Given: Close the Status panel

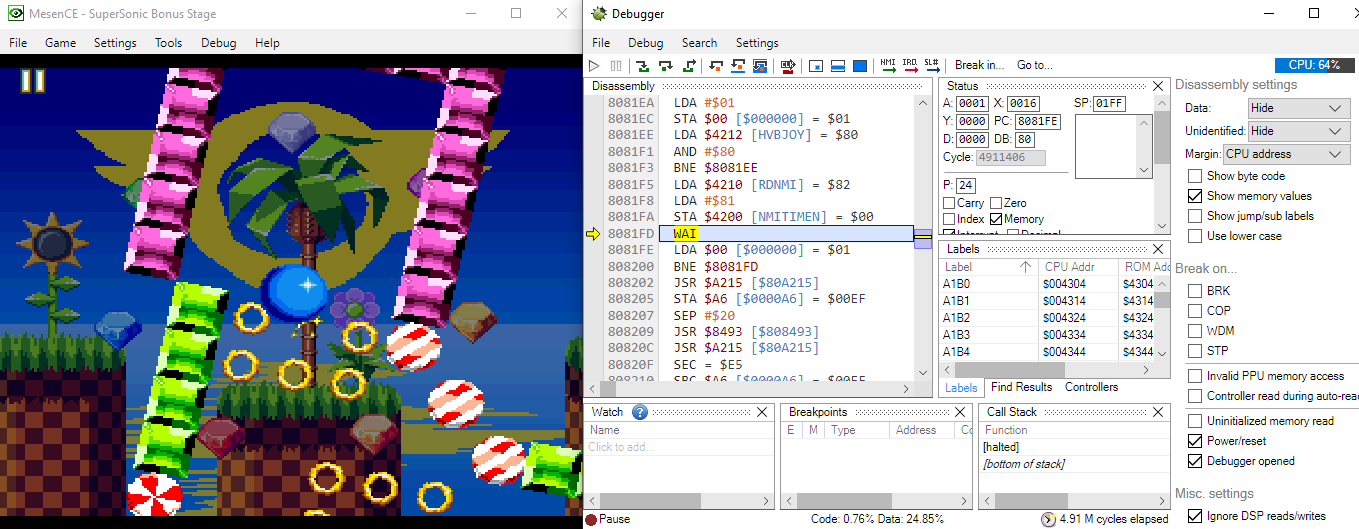Looking at the screenshot, I should click(x=1159, y=86).
